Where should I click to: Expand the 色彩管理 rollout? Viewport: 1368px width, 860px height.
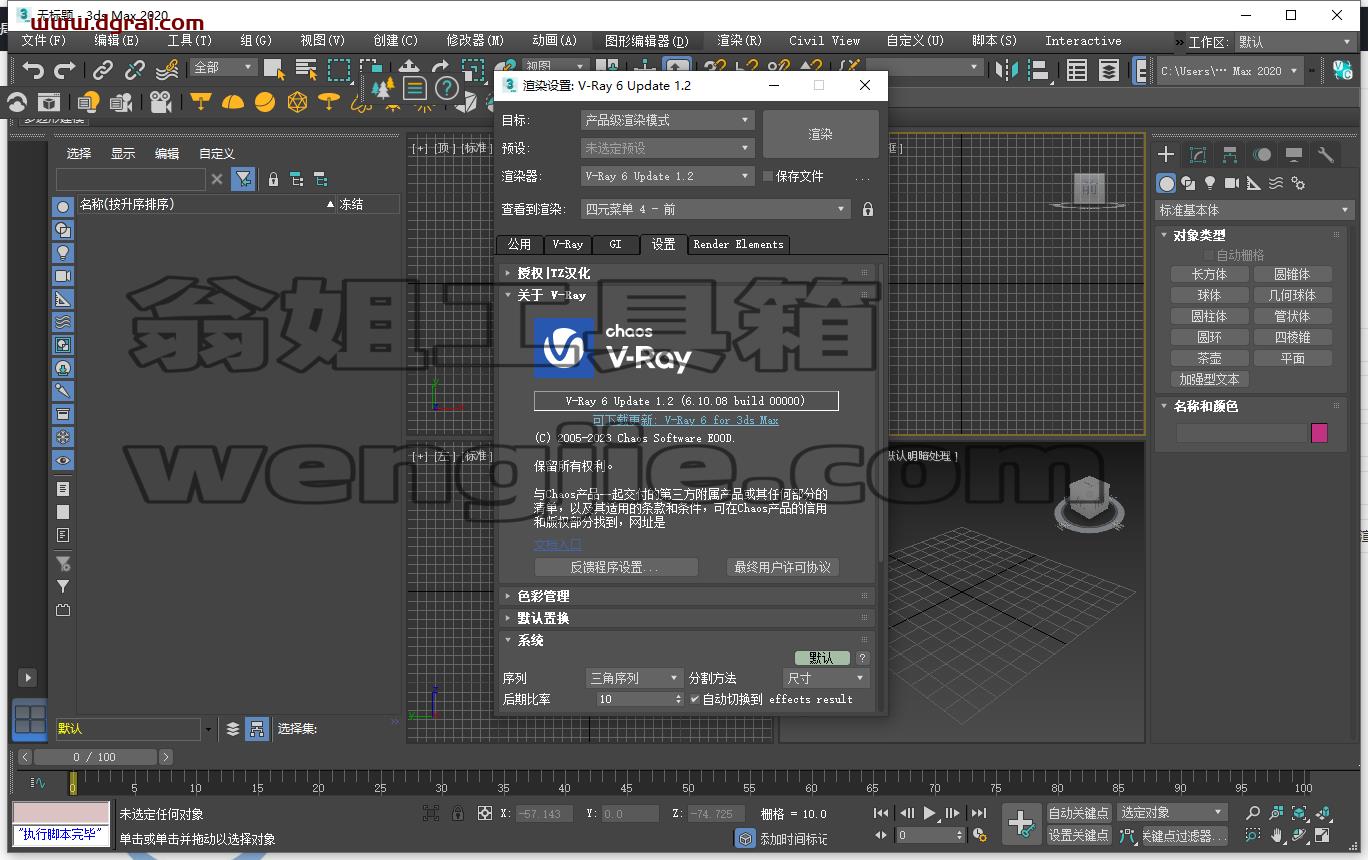[x=686, y=596]
